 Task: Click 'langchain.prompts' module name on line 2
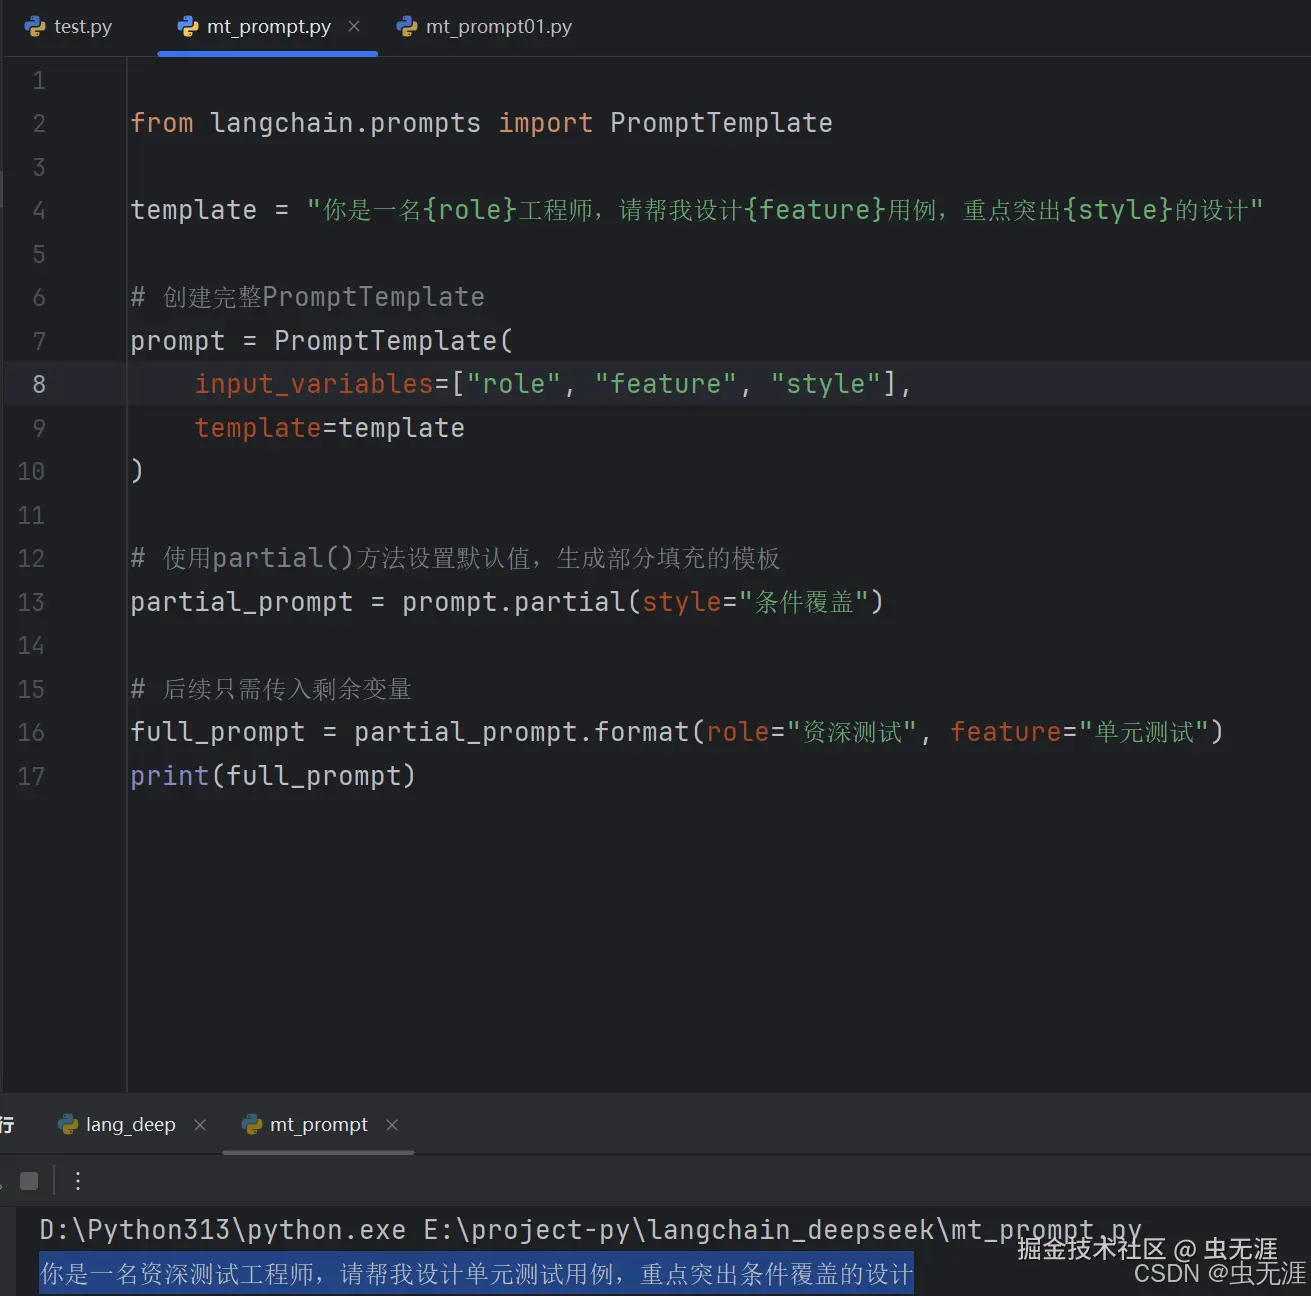coord(346,123)
